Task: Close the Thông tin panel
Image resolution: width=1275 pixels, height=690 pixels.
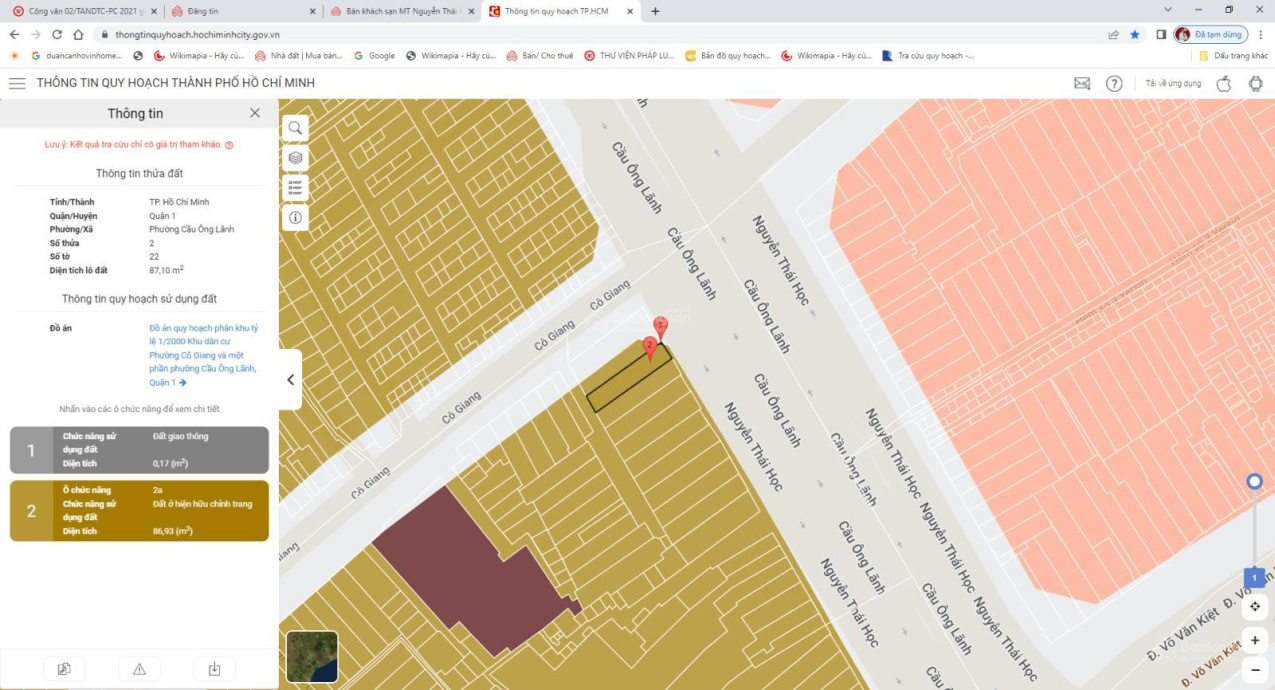Action: tap(255, 113)
